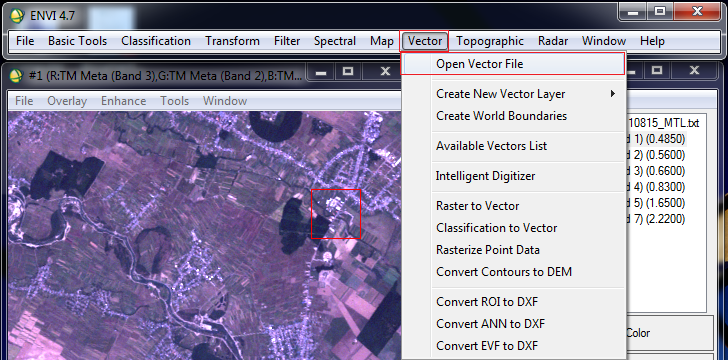Viewport: 728px width, 360px height.
Task: Open the Available Vectors List
Action: [491, 146]
